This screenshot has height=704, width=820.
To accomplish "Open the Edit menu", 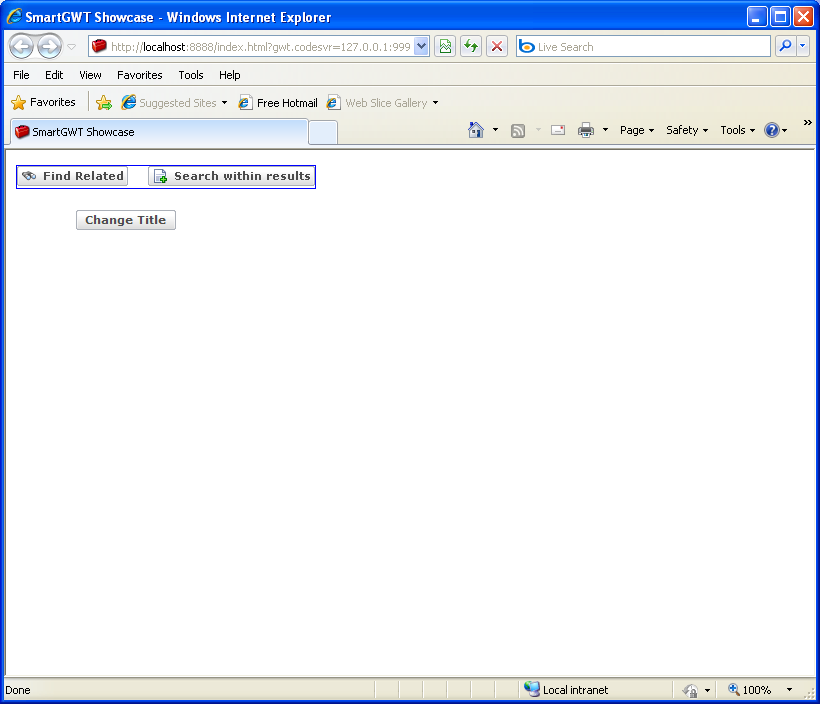I will (x=54, y=75).
